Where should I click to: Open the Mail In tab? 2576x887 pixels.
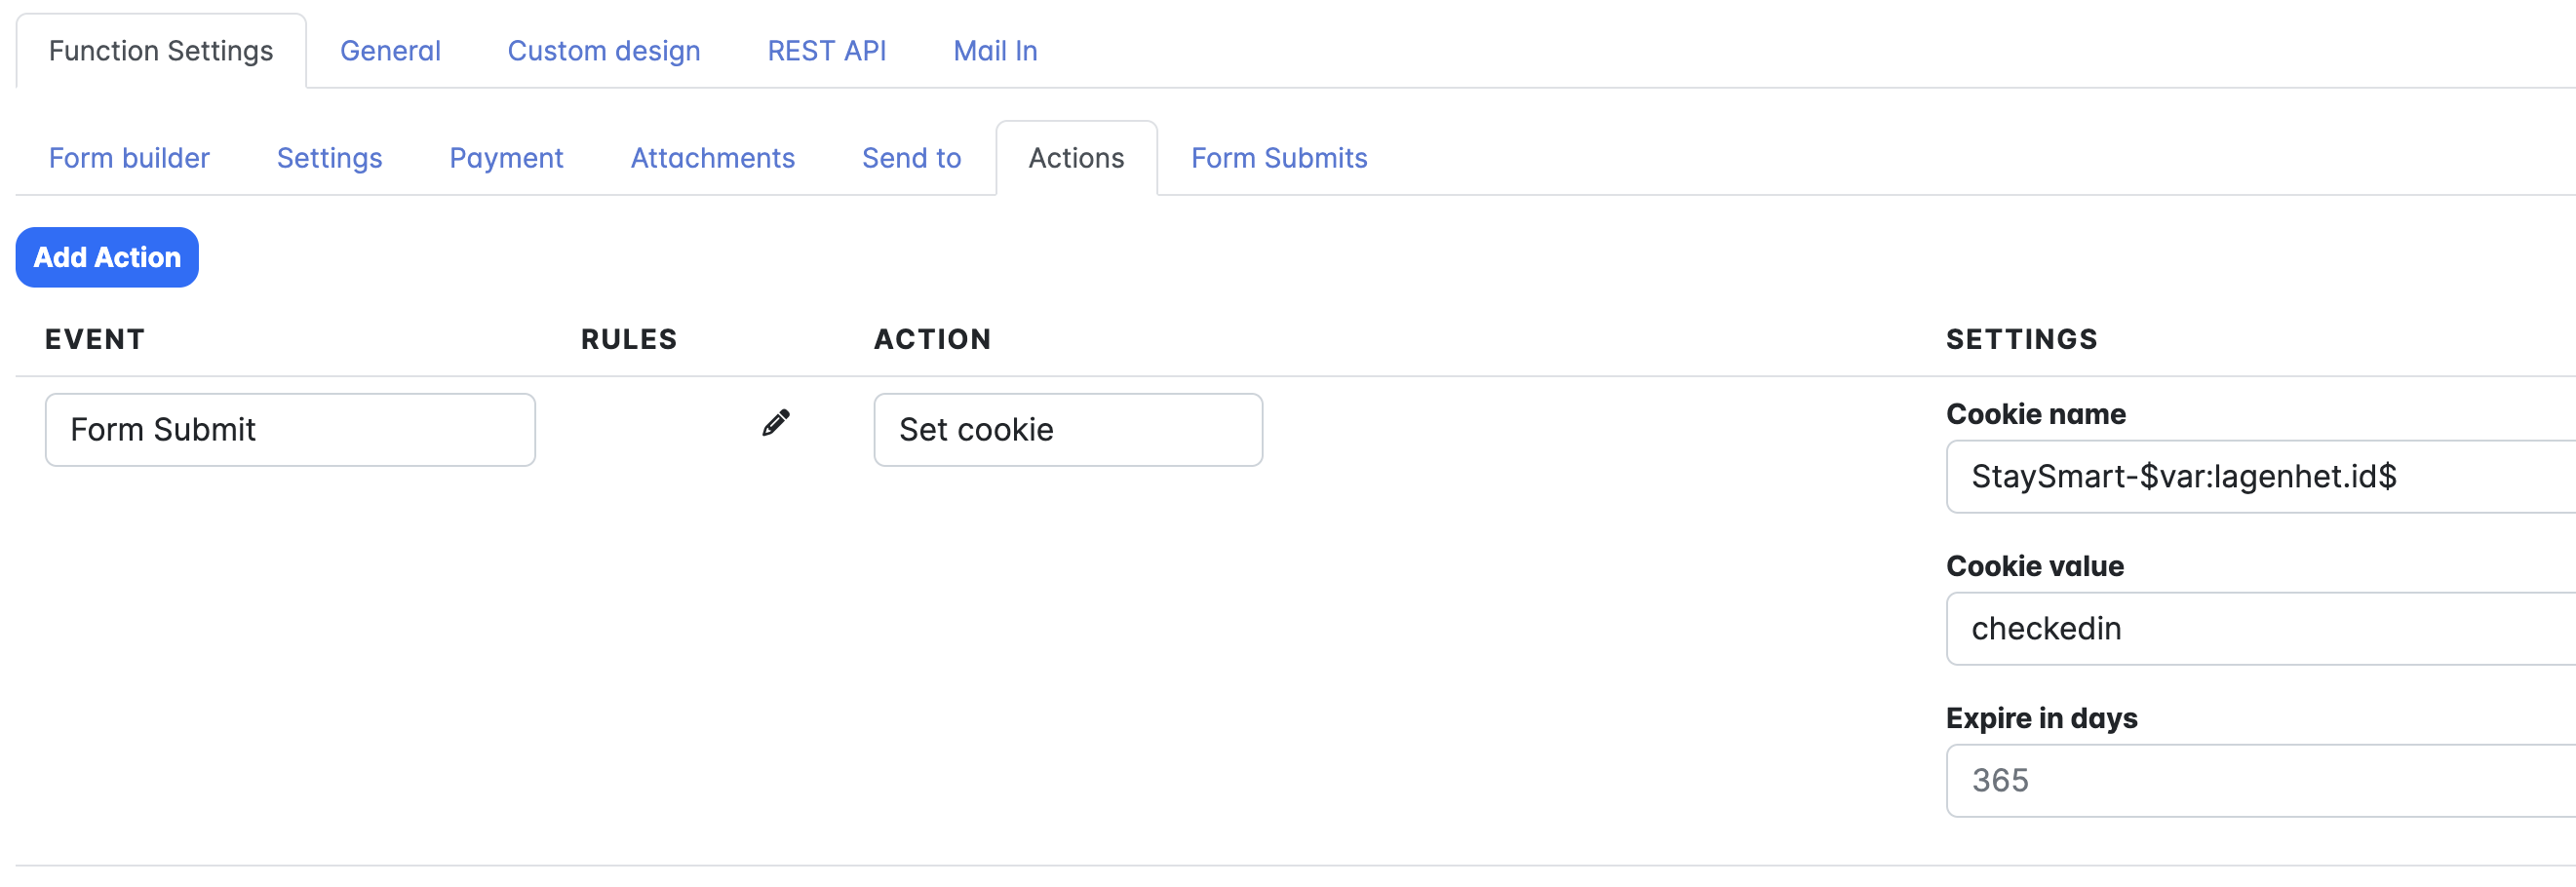(x=995, y=51)
